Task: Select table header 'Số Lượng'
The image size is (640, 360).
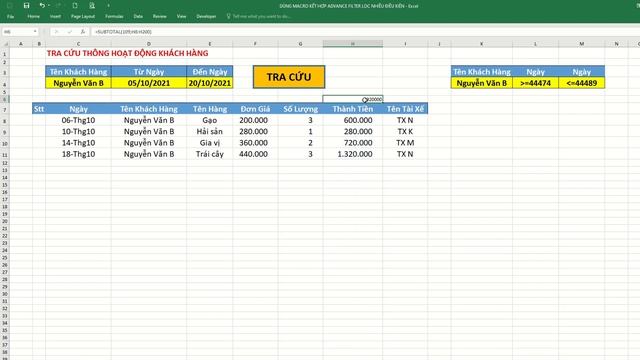Action: (300, 109)
